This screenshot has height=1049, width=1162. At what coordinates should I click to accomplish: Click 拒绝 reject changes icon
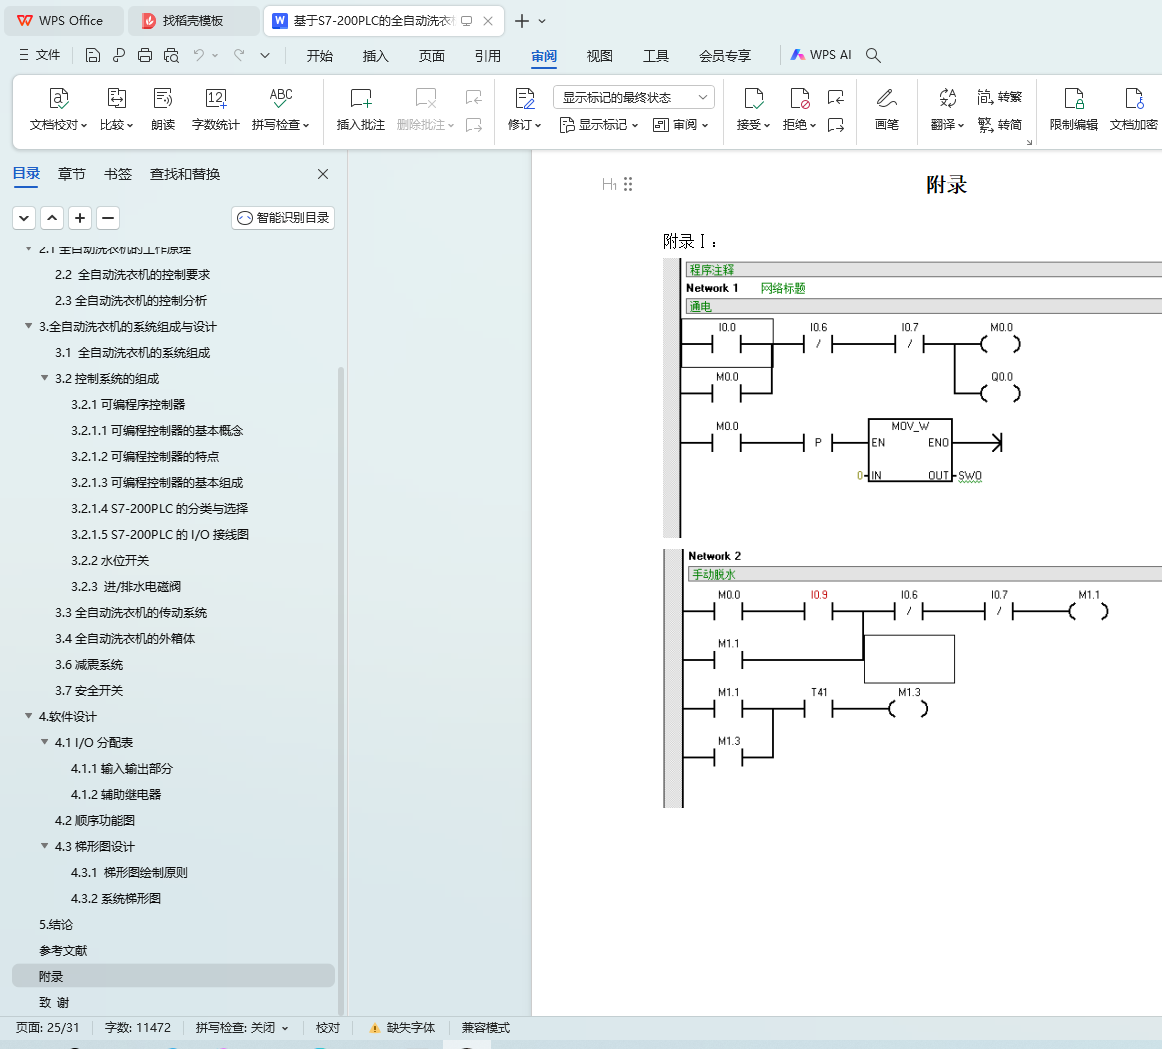[800, 99]
